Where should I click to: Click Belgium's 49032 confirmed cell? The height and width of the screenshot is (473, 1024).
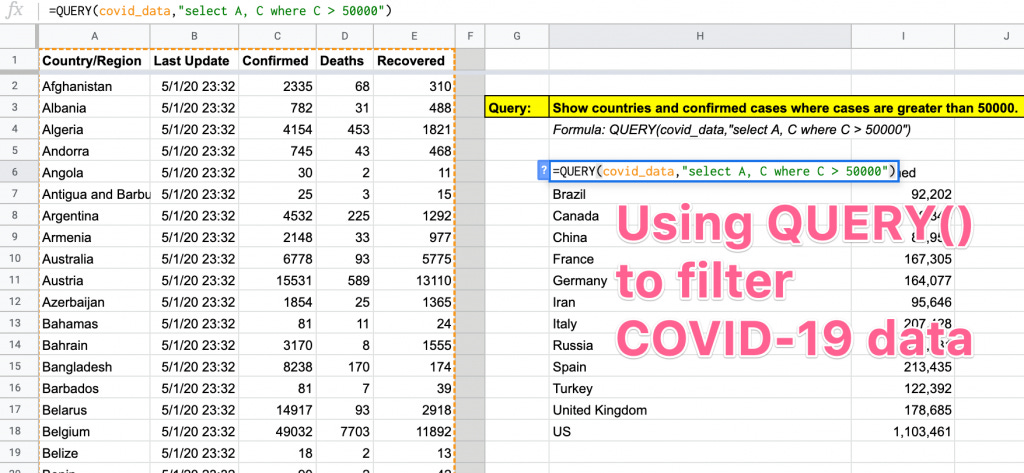(278, 431)
